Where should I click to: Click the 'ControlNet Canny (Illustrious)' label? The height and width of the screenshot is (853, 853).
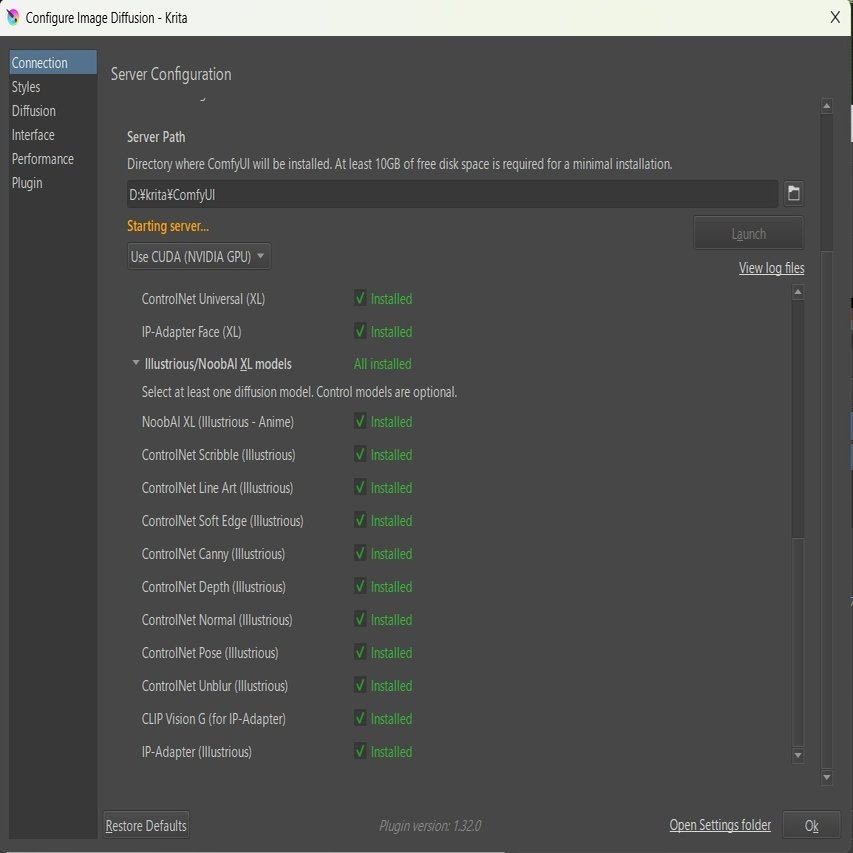[213, 554]
